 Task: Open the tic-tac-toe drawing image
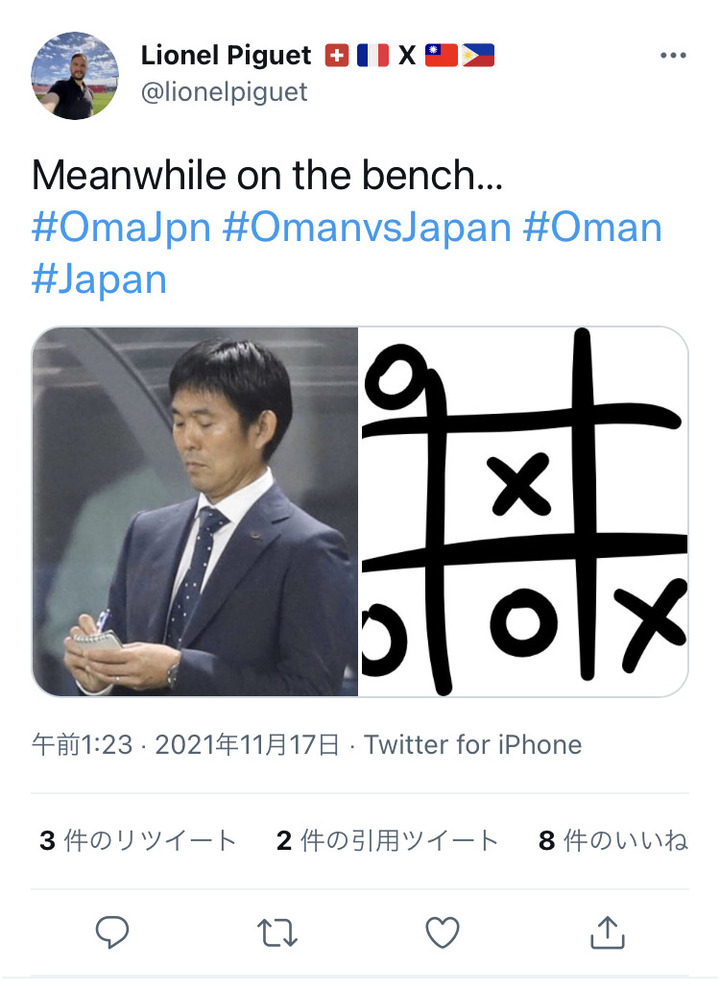[x=523, y=511]
